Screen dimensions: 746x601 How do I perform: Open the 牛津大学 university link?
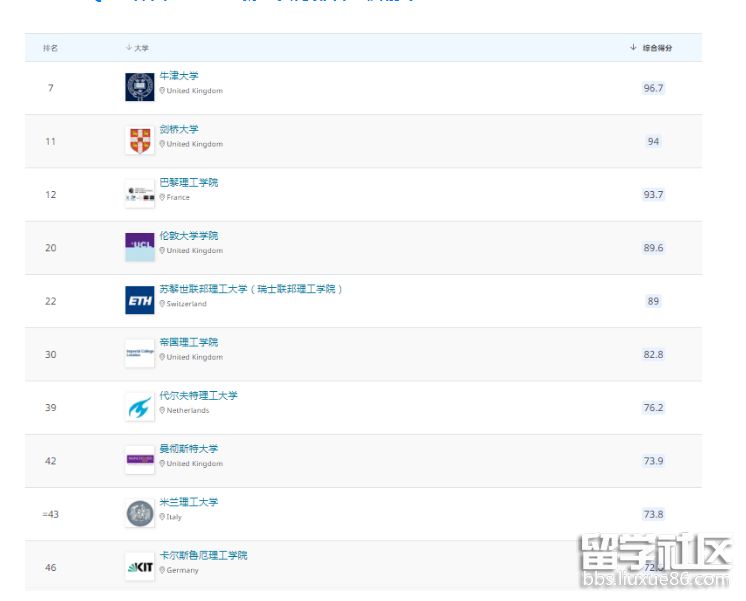[179, 76]
